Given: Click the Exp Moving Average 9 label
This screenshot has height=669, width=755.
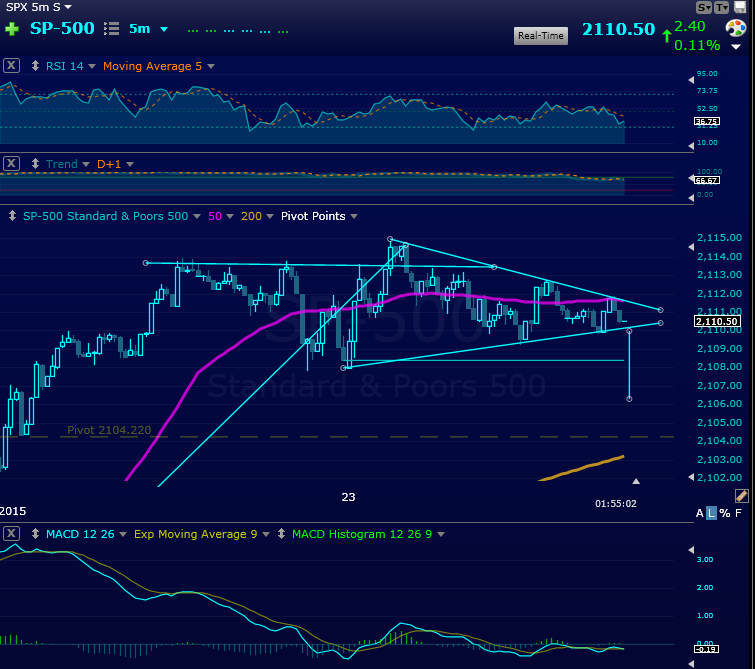Looking at the screenshot, I should 195,534.
